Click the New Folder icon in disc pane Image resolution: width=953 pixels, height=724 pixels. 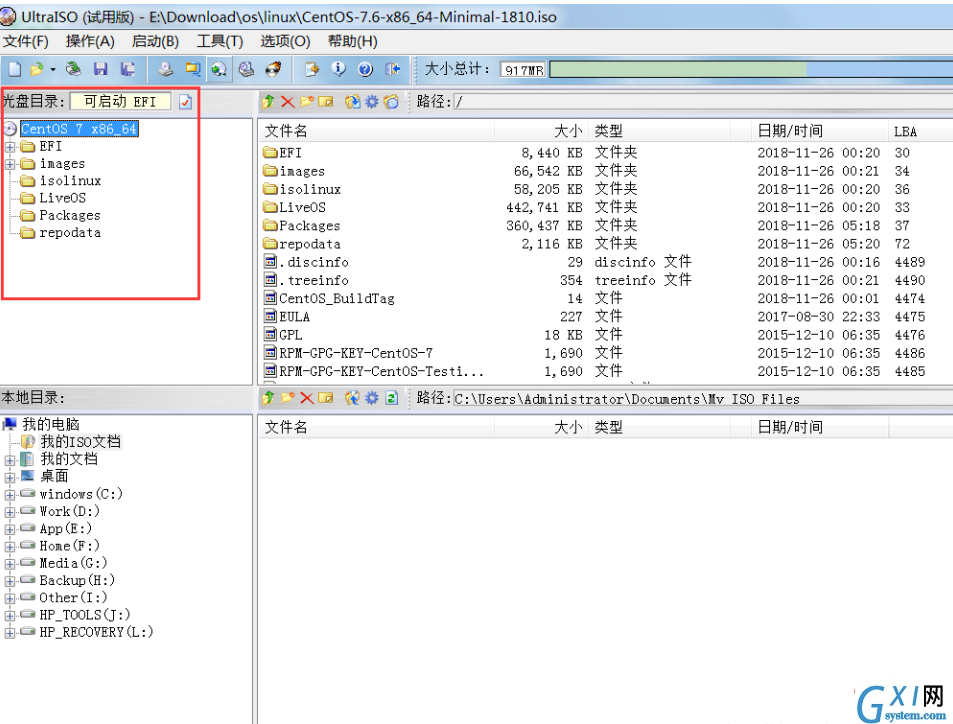click(x=306, y=102)
